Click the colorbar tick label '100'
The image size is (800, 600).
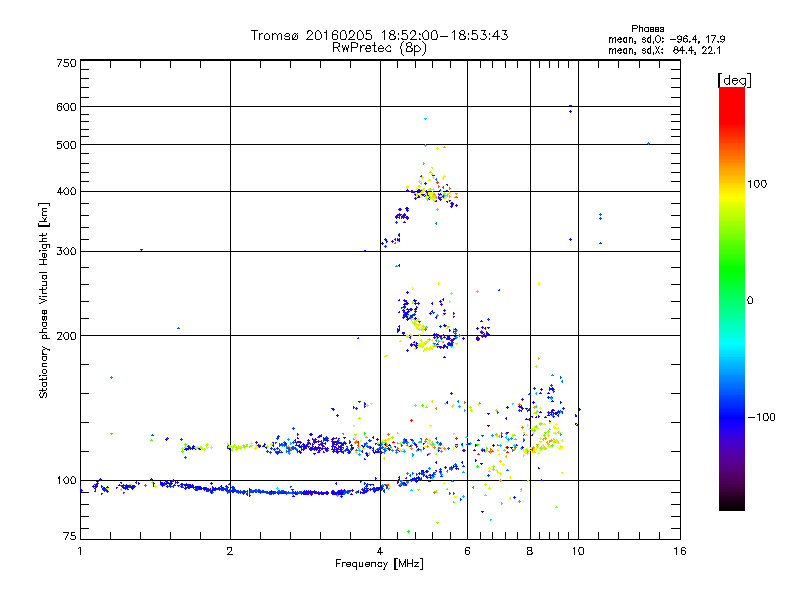(x=757, y=184)
